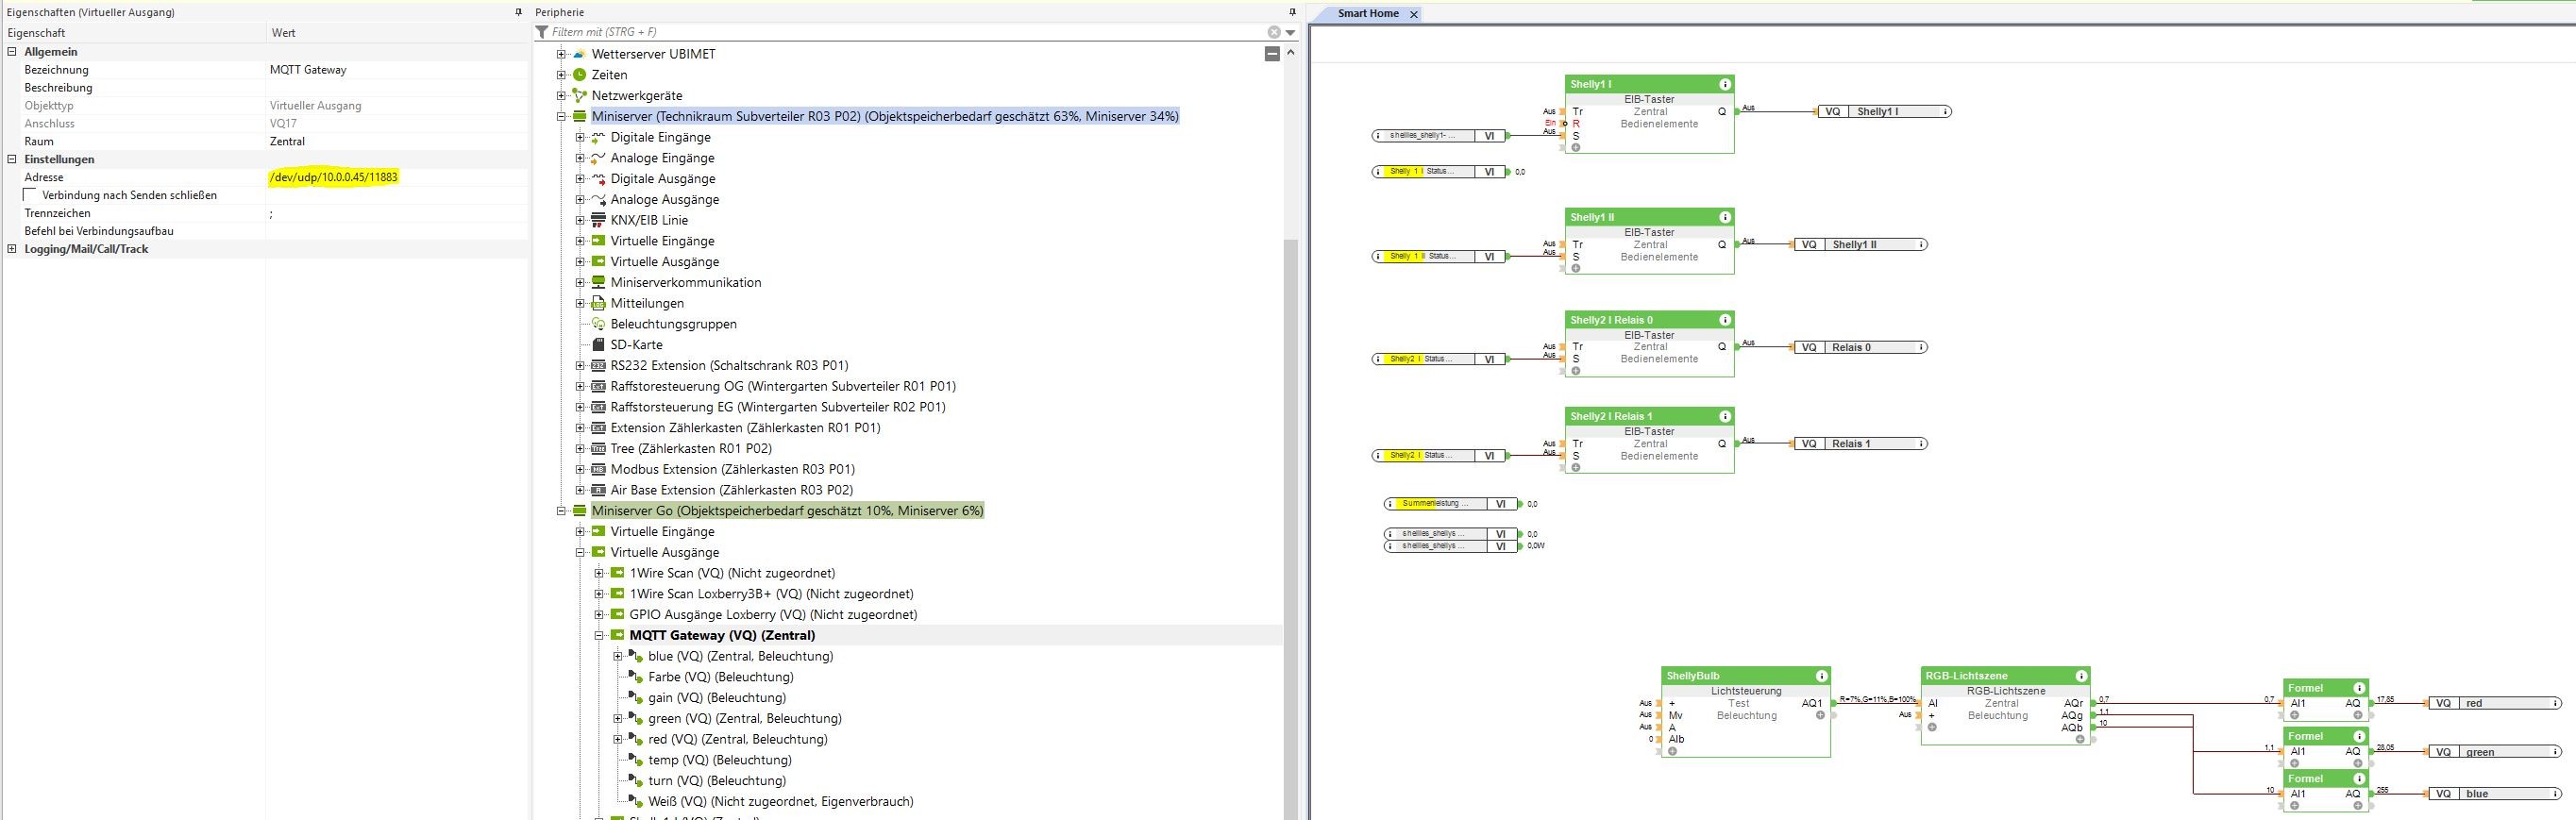Expand the Logging/Mail/Call/Track section

click(x=12, y=249)
